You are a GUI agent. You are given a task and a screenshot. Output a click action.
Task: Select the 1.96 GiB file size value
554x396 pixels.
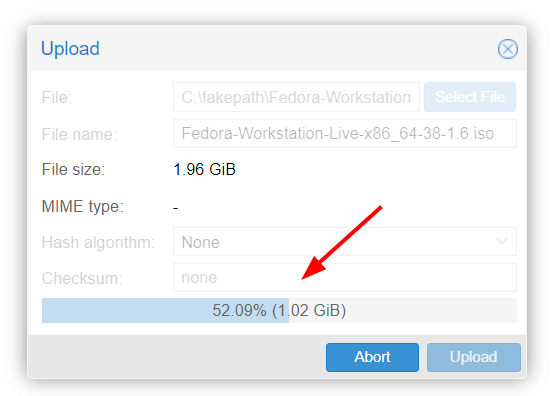(x=205, y=170)
